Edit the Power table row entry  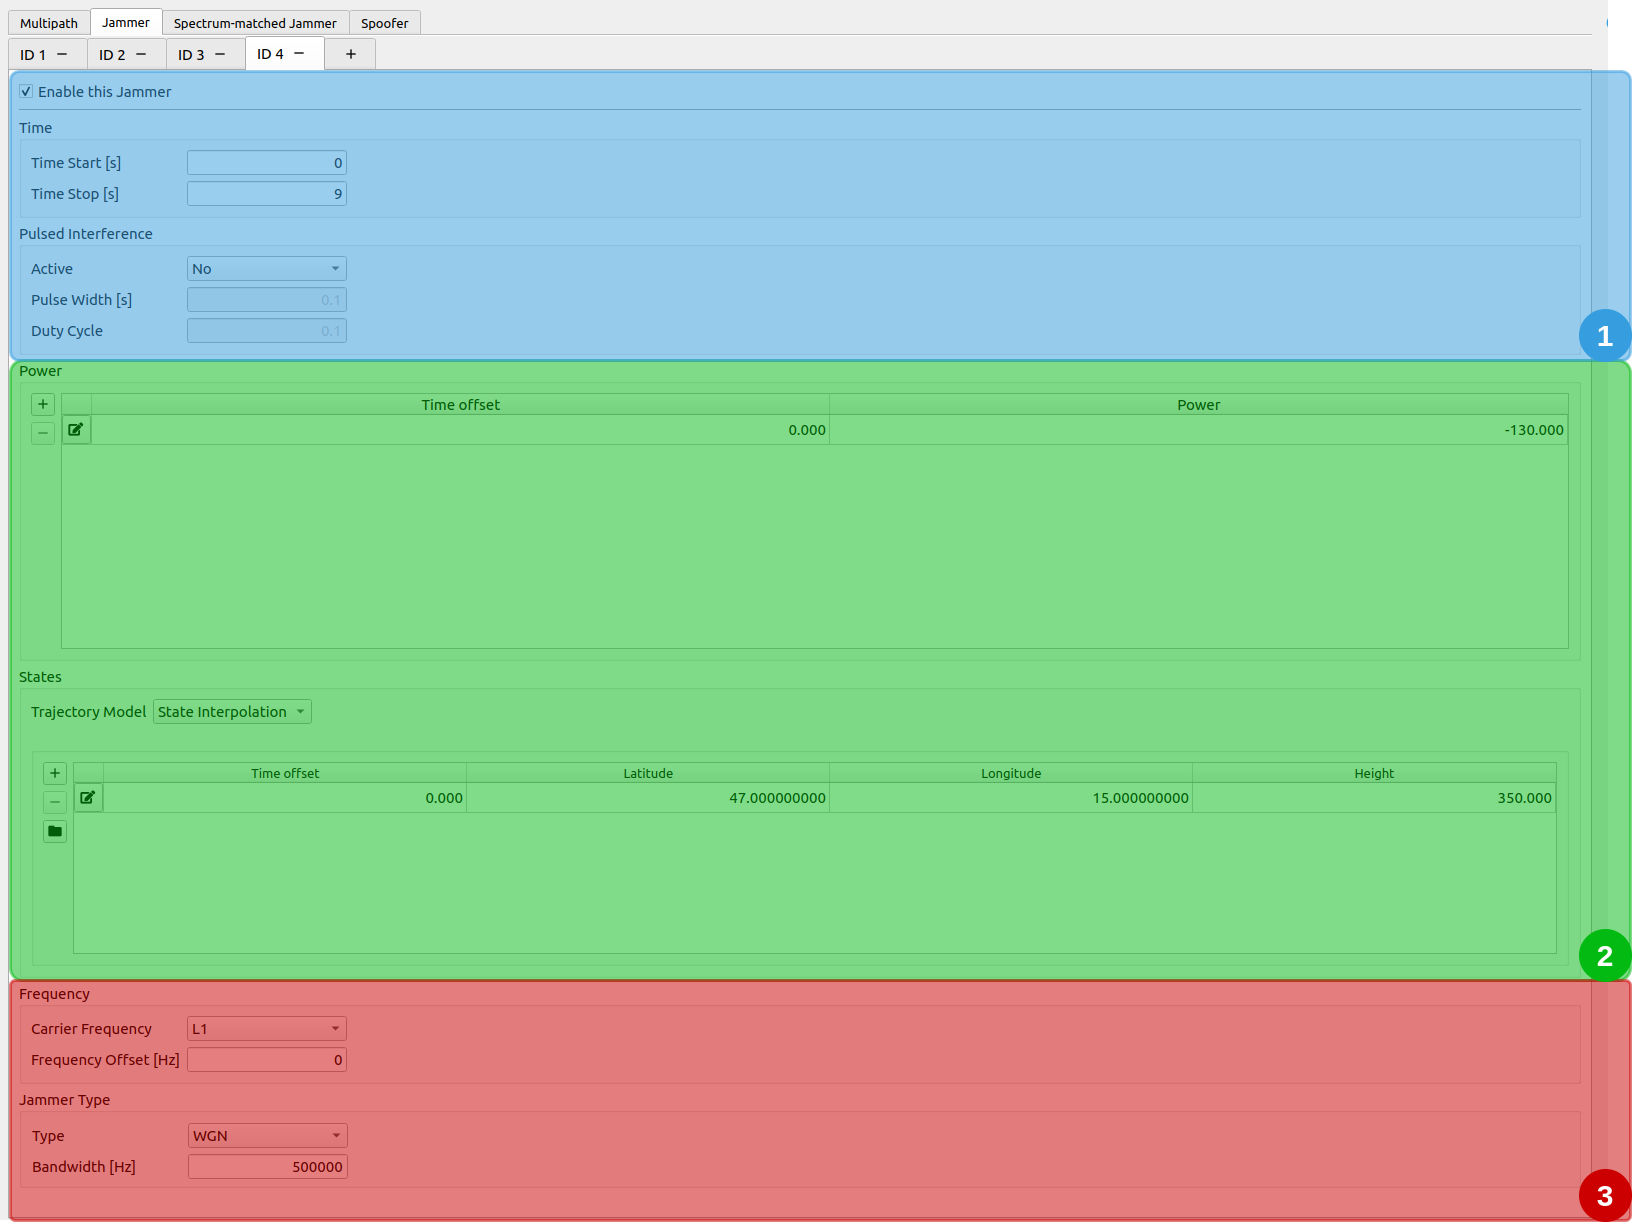tap(76, 430)
